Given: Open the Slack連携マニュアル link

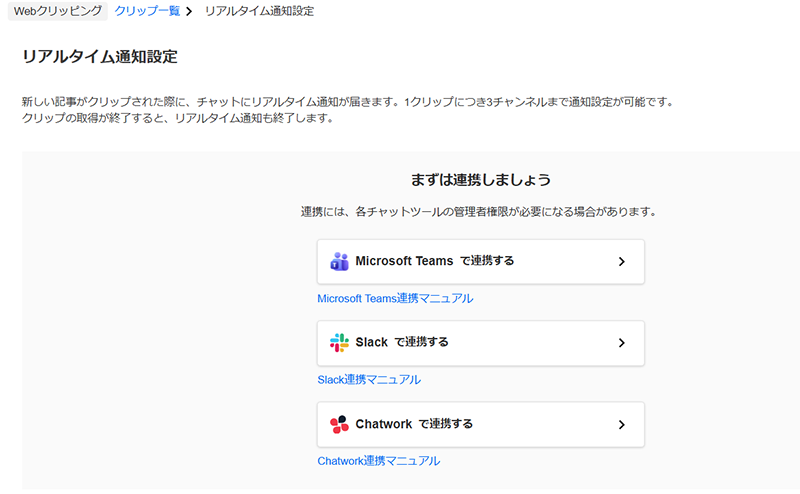Looking at the screenshot, I should [369, 380].
